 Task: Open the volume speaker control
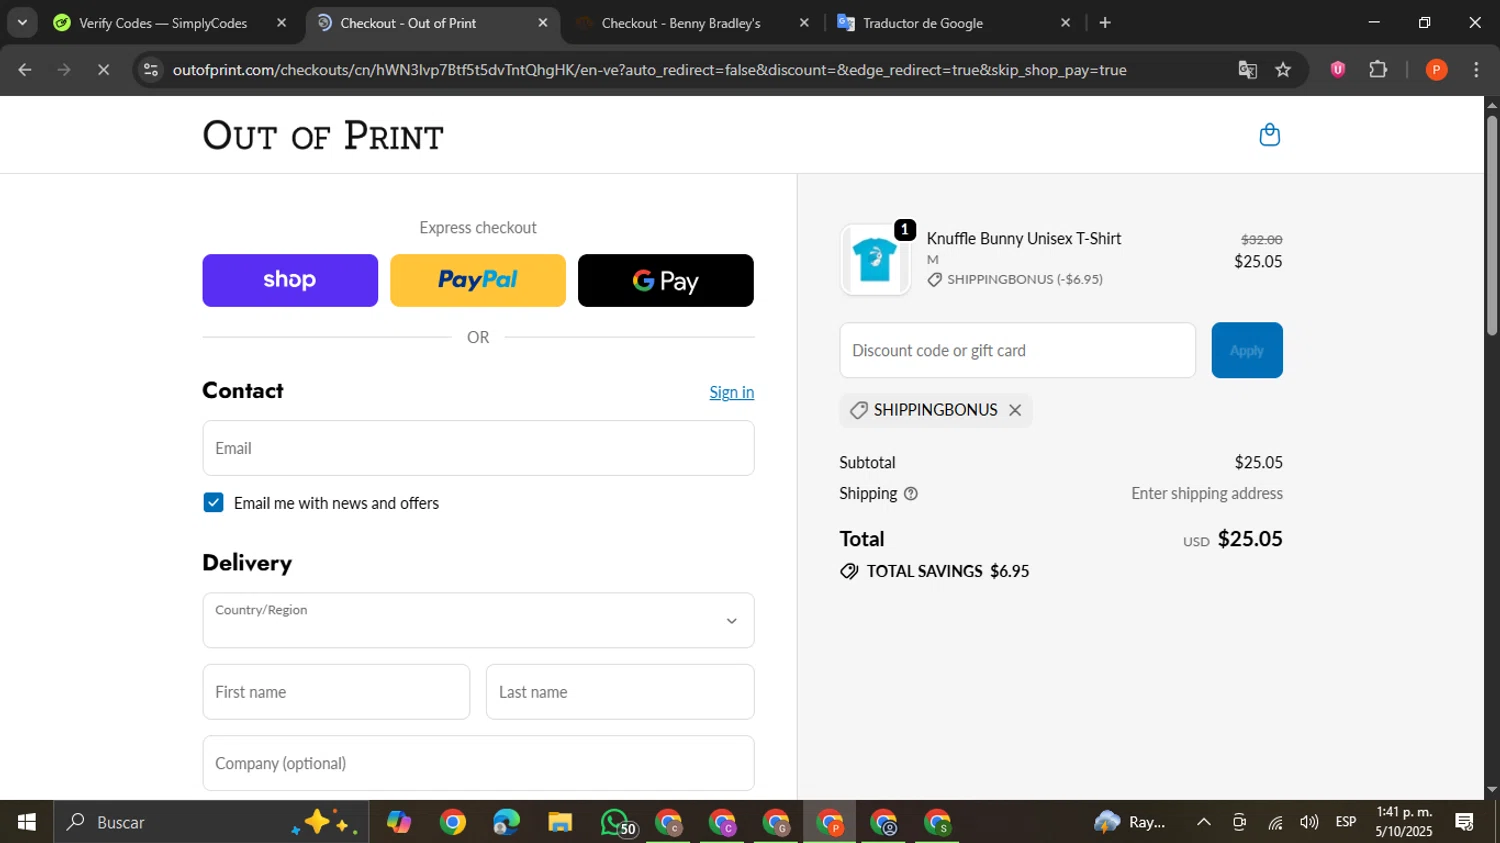point(1309,822)
